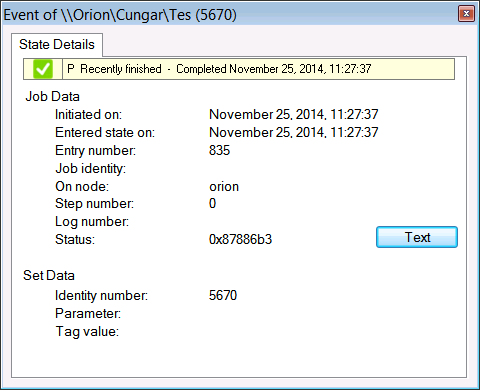The width and height of the screenshot is (480, 390).
Task: Select the Entered state on date value
Action: (294, 133)
